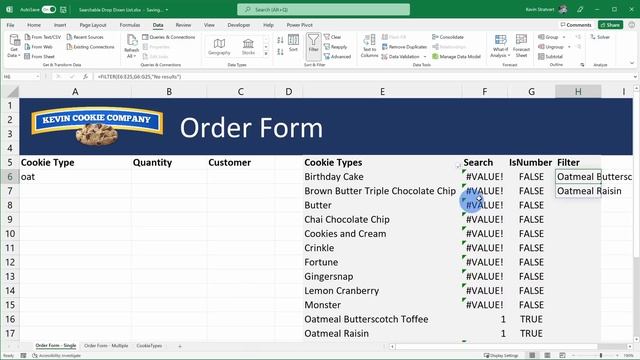Switch to Page Layout view
This screenshot has height=360, width=640.
pyautogui.click(x=547, y=356)
